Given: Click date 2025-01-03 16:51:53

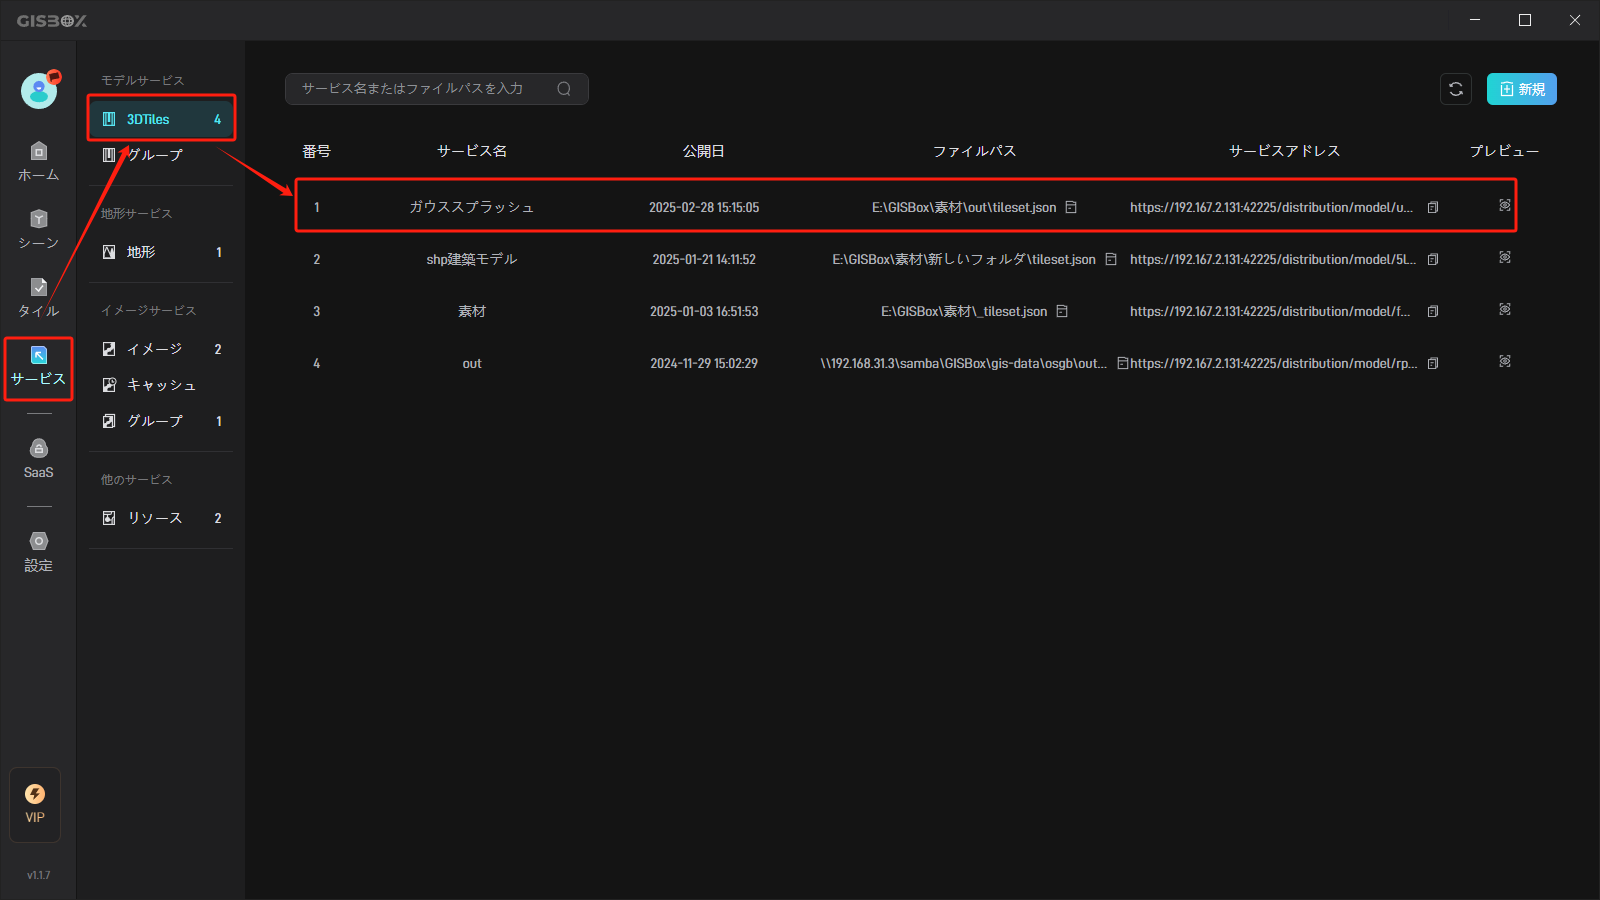Looking at the screenshot, I should (704, 311).
